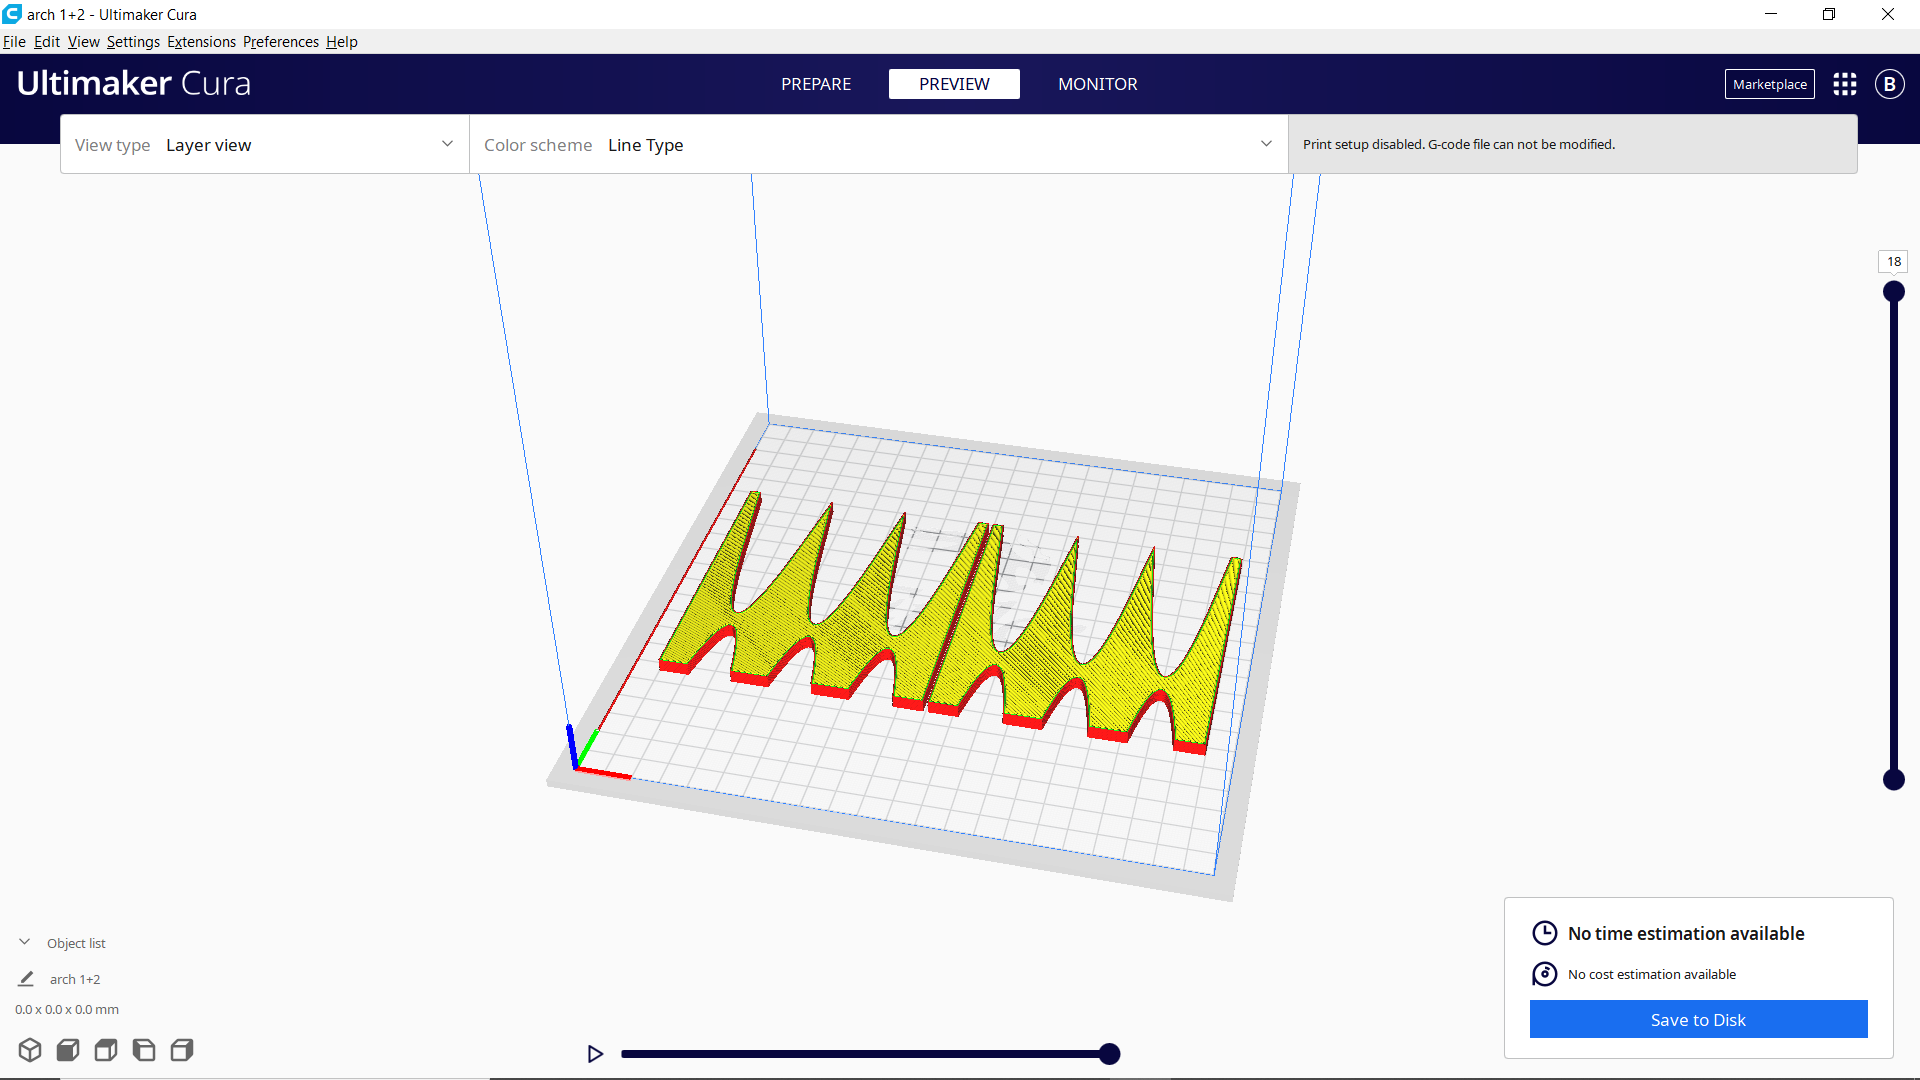Screen dimensions: 1920x1080
Task: Open the Extensions menu
Action: (x=201, y=42)
